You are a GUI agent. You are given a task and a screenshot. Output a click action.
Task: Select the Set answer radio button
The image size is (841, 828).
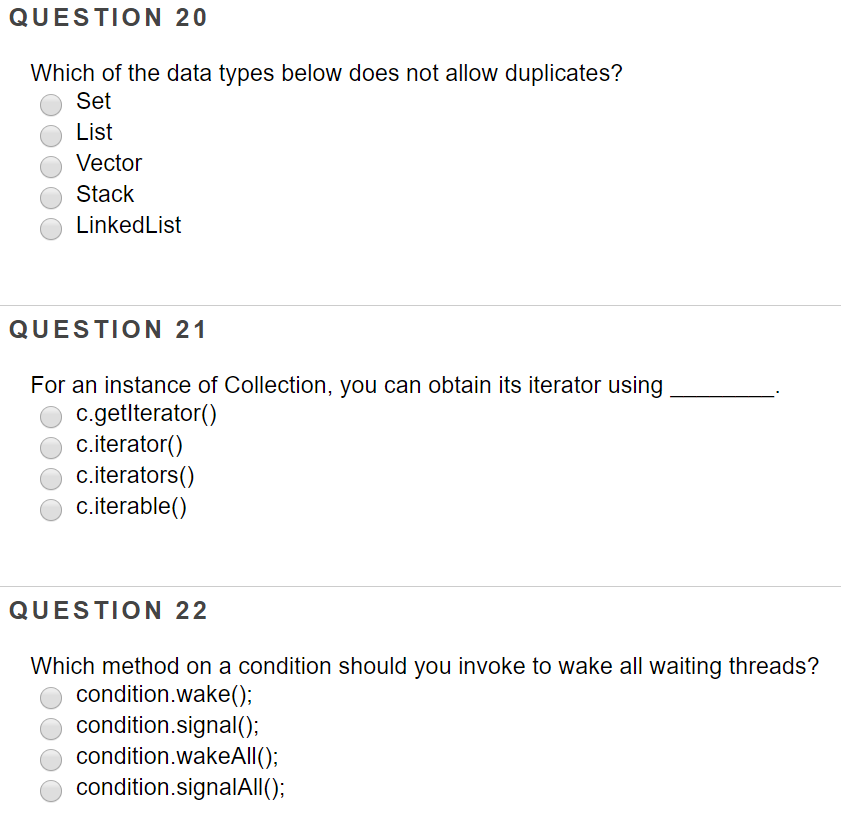click(x=51, y=103)
